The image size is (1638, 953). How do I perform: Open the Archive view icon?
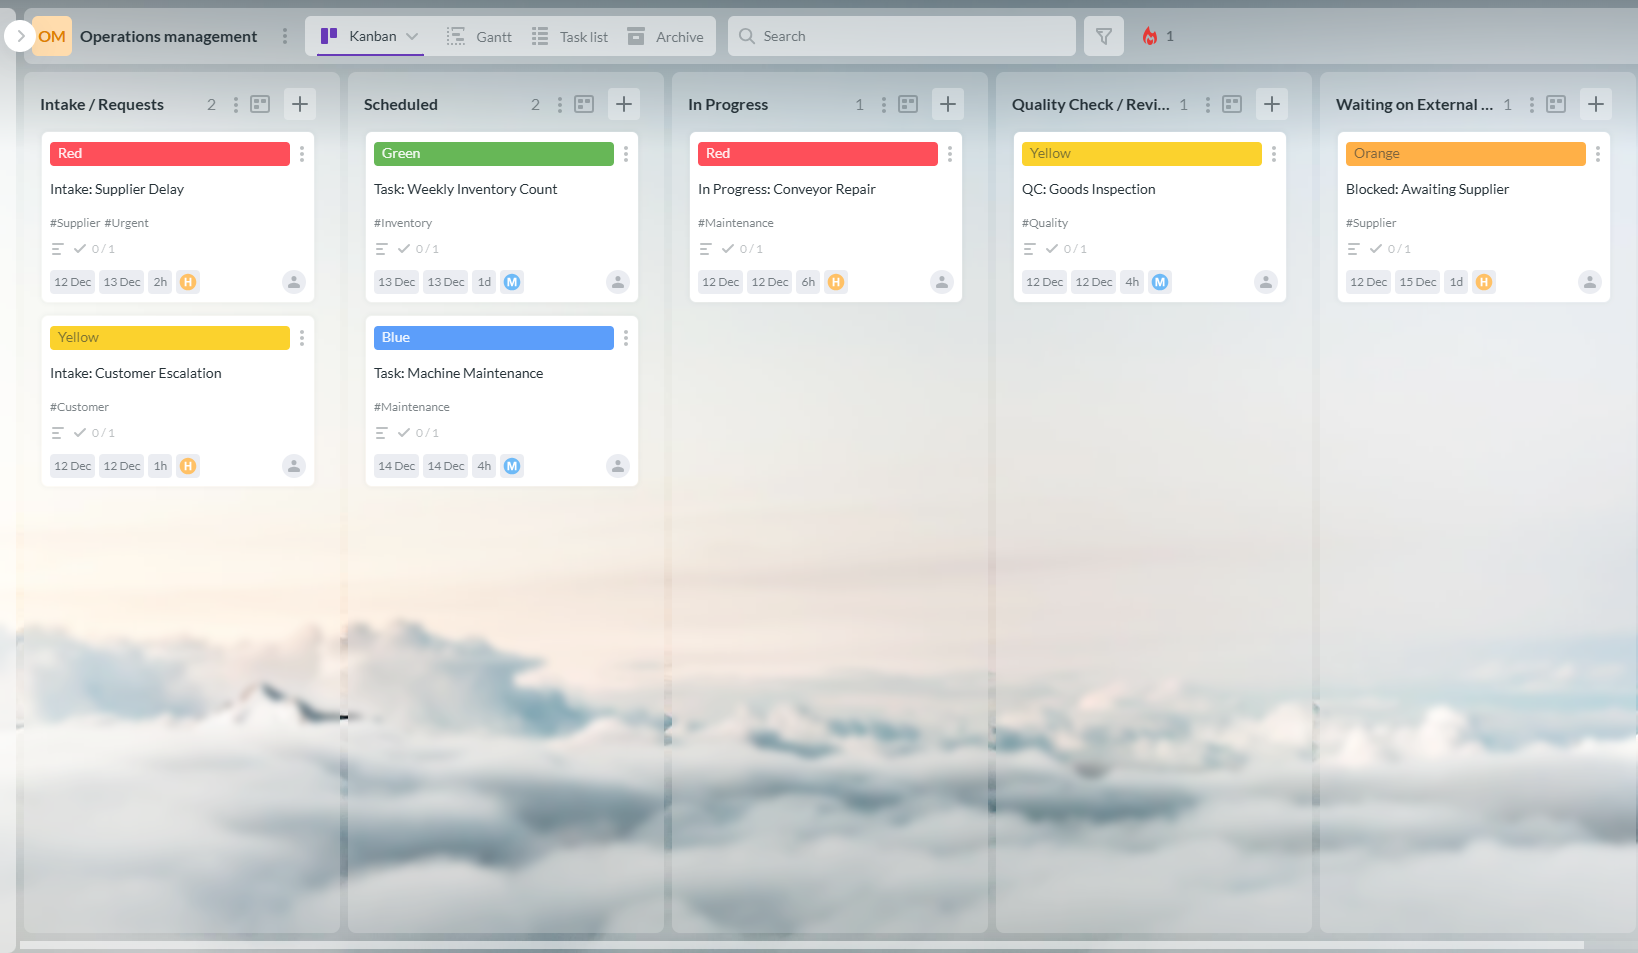[636, 35]
